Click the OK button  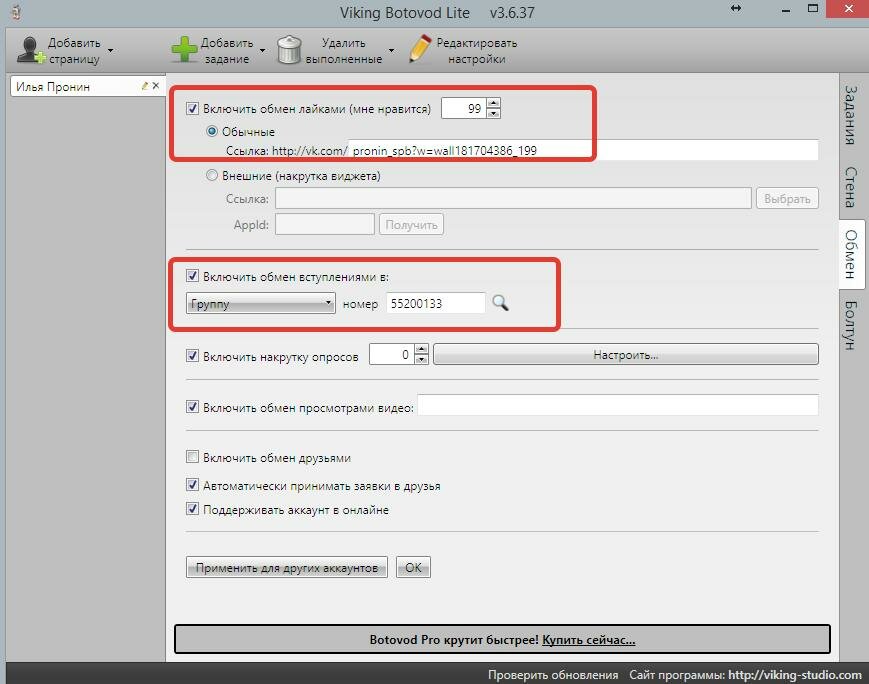[413, 568]
